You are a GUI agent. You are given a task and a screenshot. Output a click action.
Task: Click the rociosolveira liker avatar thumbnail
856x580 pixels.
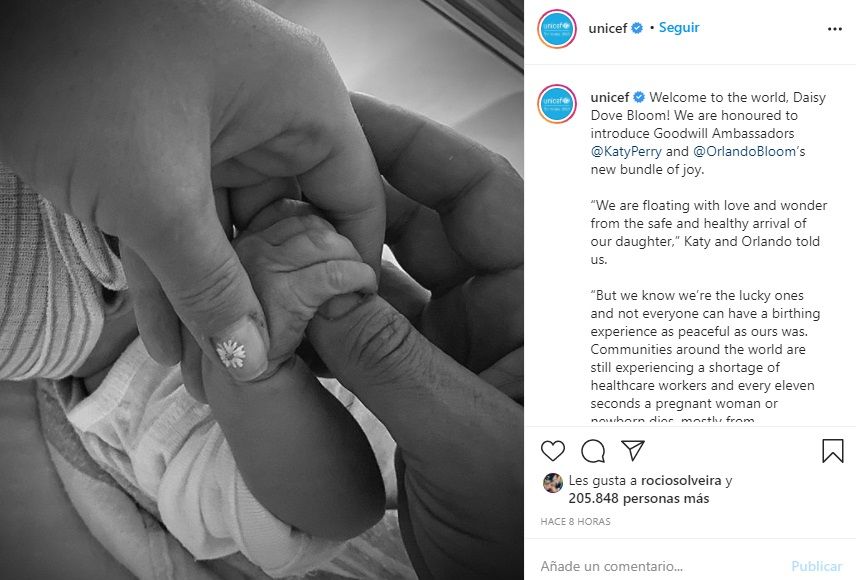point(552,483)
